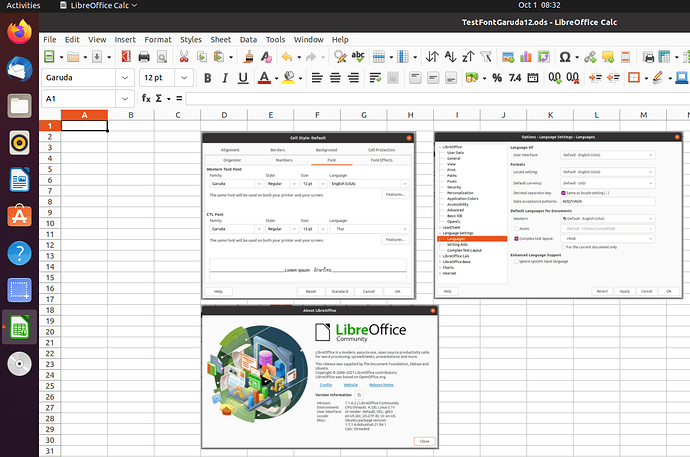The height and width of the screenshot is (457, 690).
Task: Open the Undo history dropdown arrow
Action: [299, 57]
